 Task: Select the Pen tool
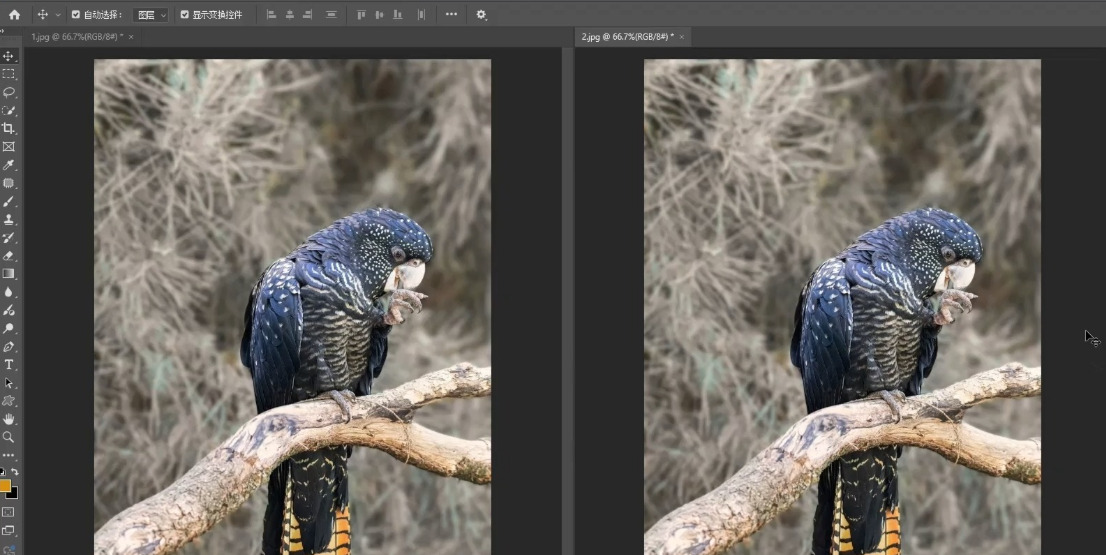click(x=8, y=346)
